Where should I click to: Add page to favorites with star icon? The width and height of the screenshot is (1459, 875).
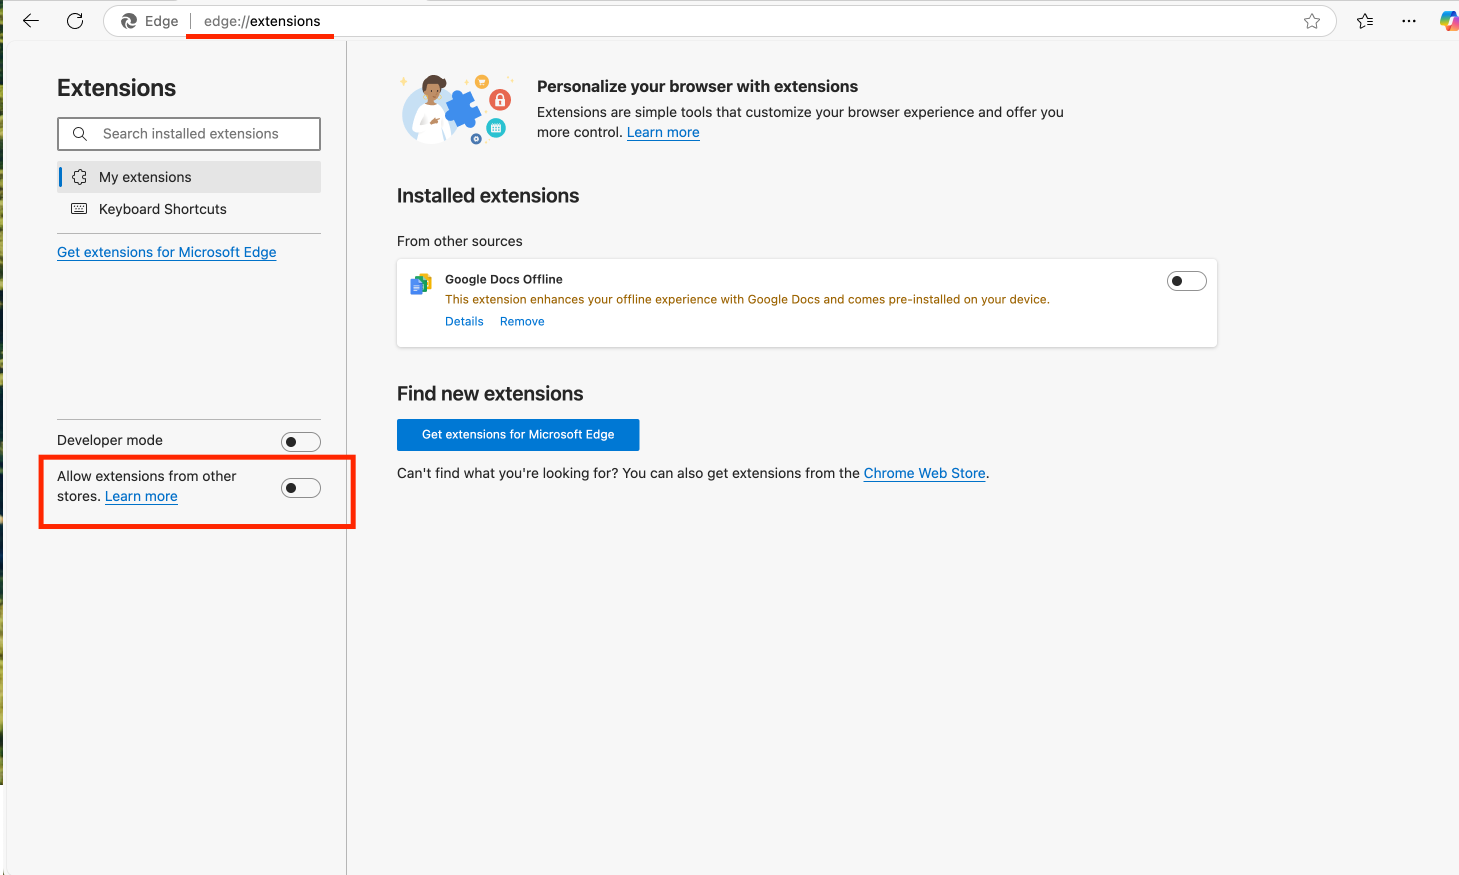(x=1312, y=21)
